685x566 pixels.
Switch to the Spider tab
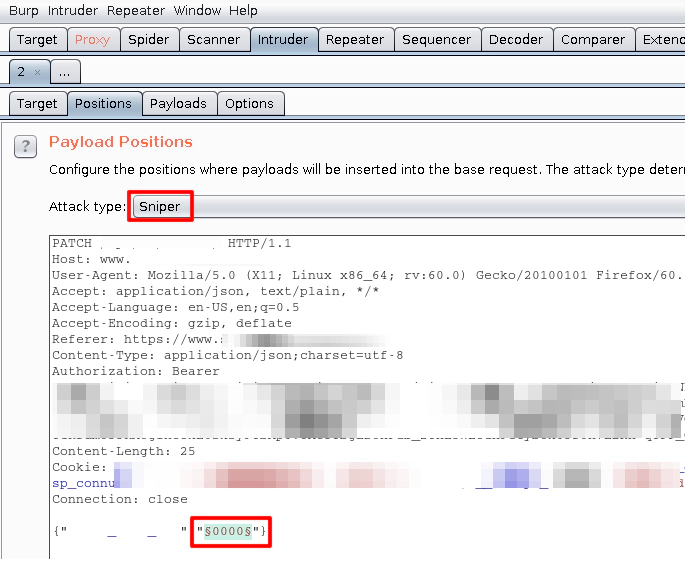[148, 40]
